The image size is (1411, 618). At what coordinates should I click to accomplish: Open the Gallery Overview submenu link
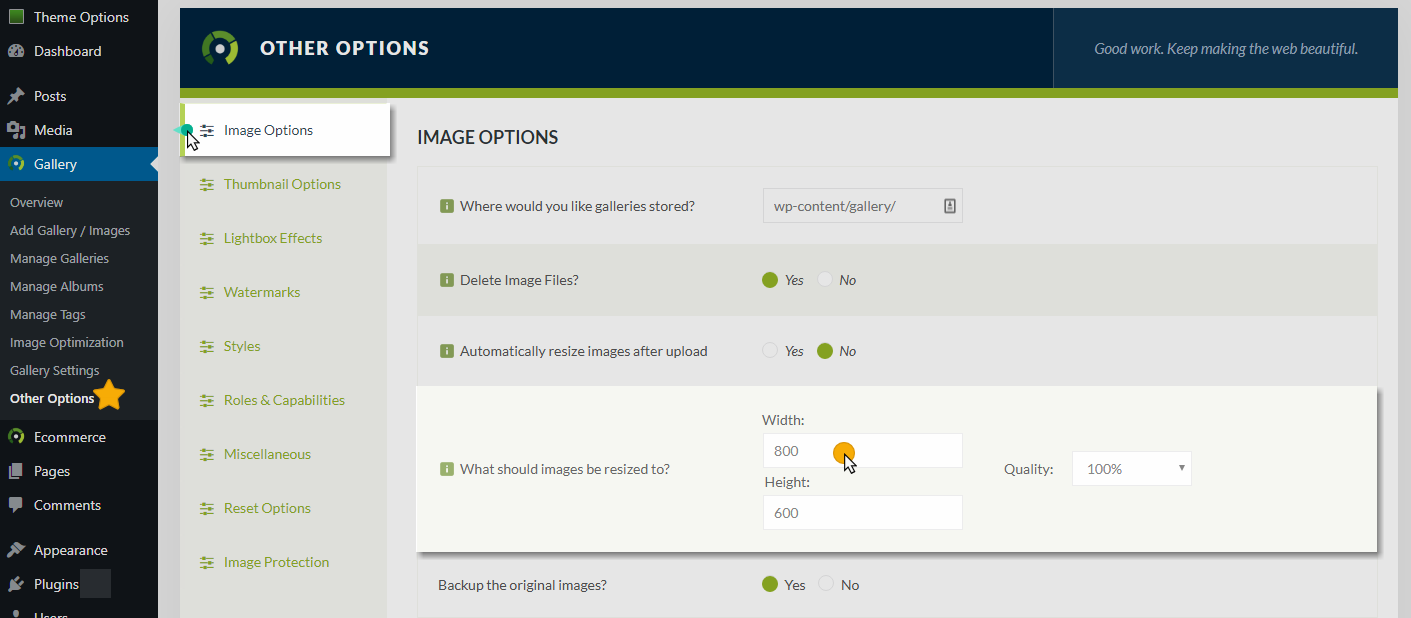[x=36, y=202]
